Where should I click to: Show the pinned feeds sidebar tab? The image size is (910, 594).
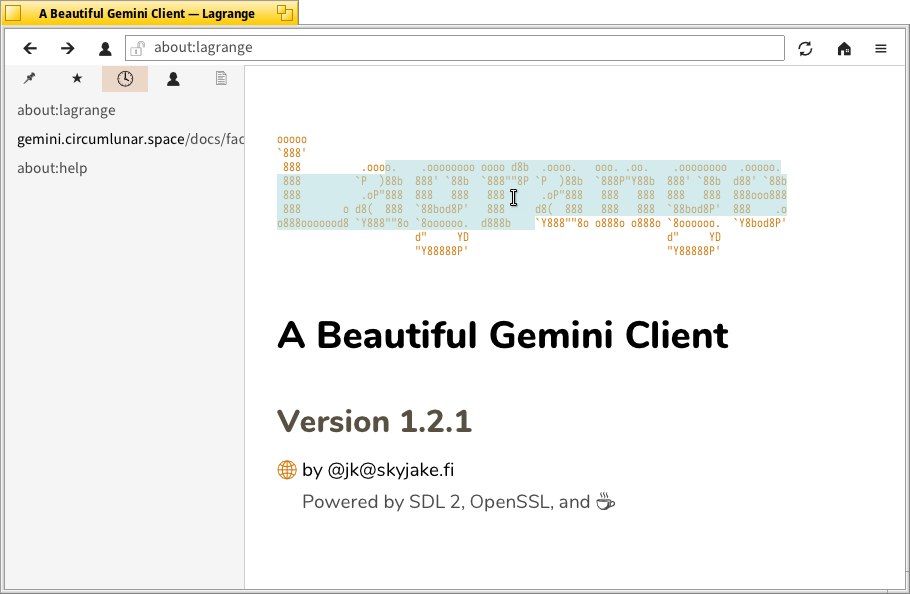[29, 78]
